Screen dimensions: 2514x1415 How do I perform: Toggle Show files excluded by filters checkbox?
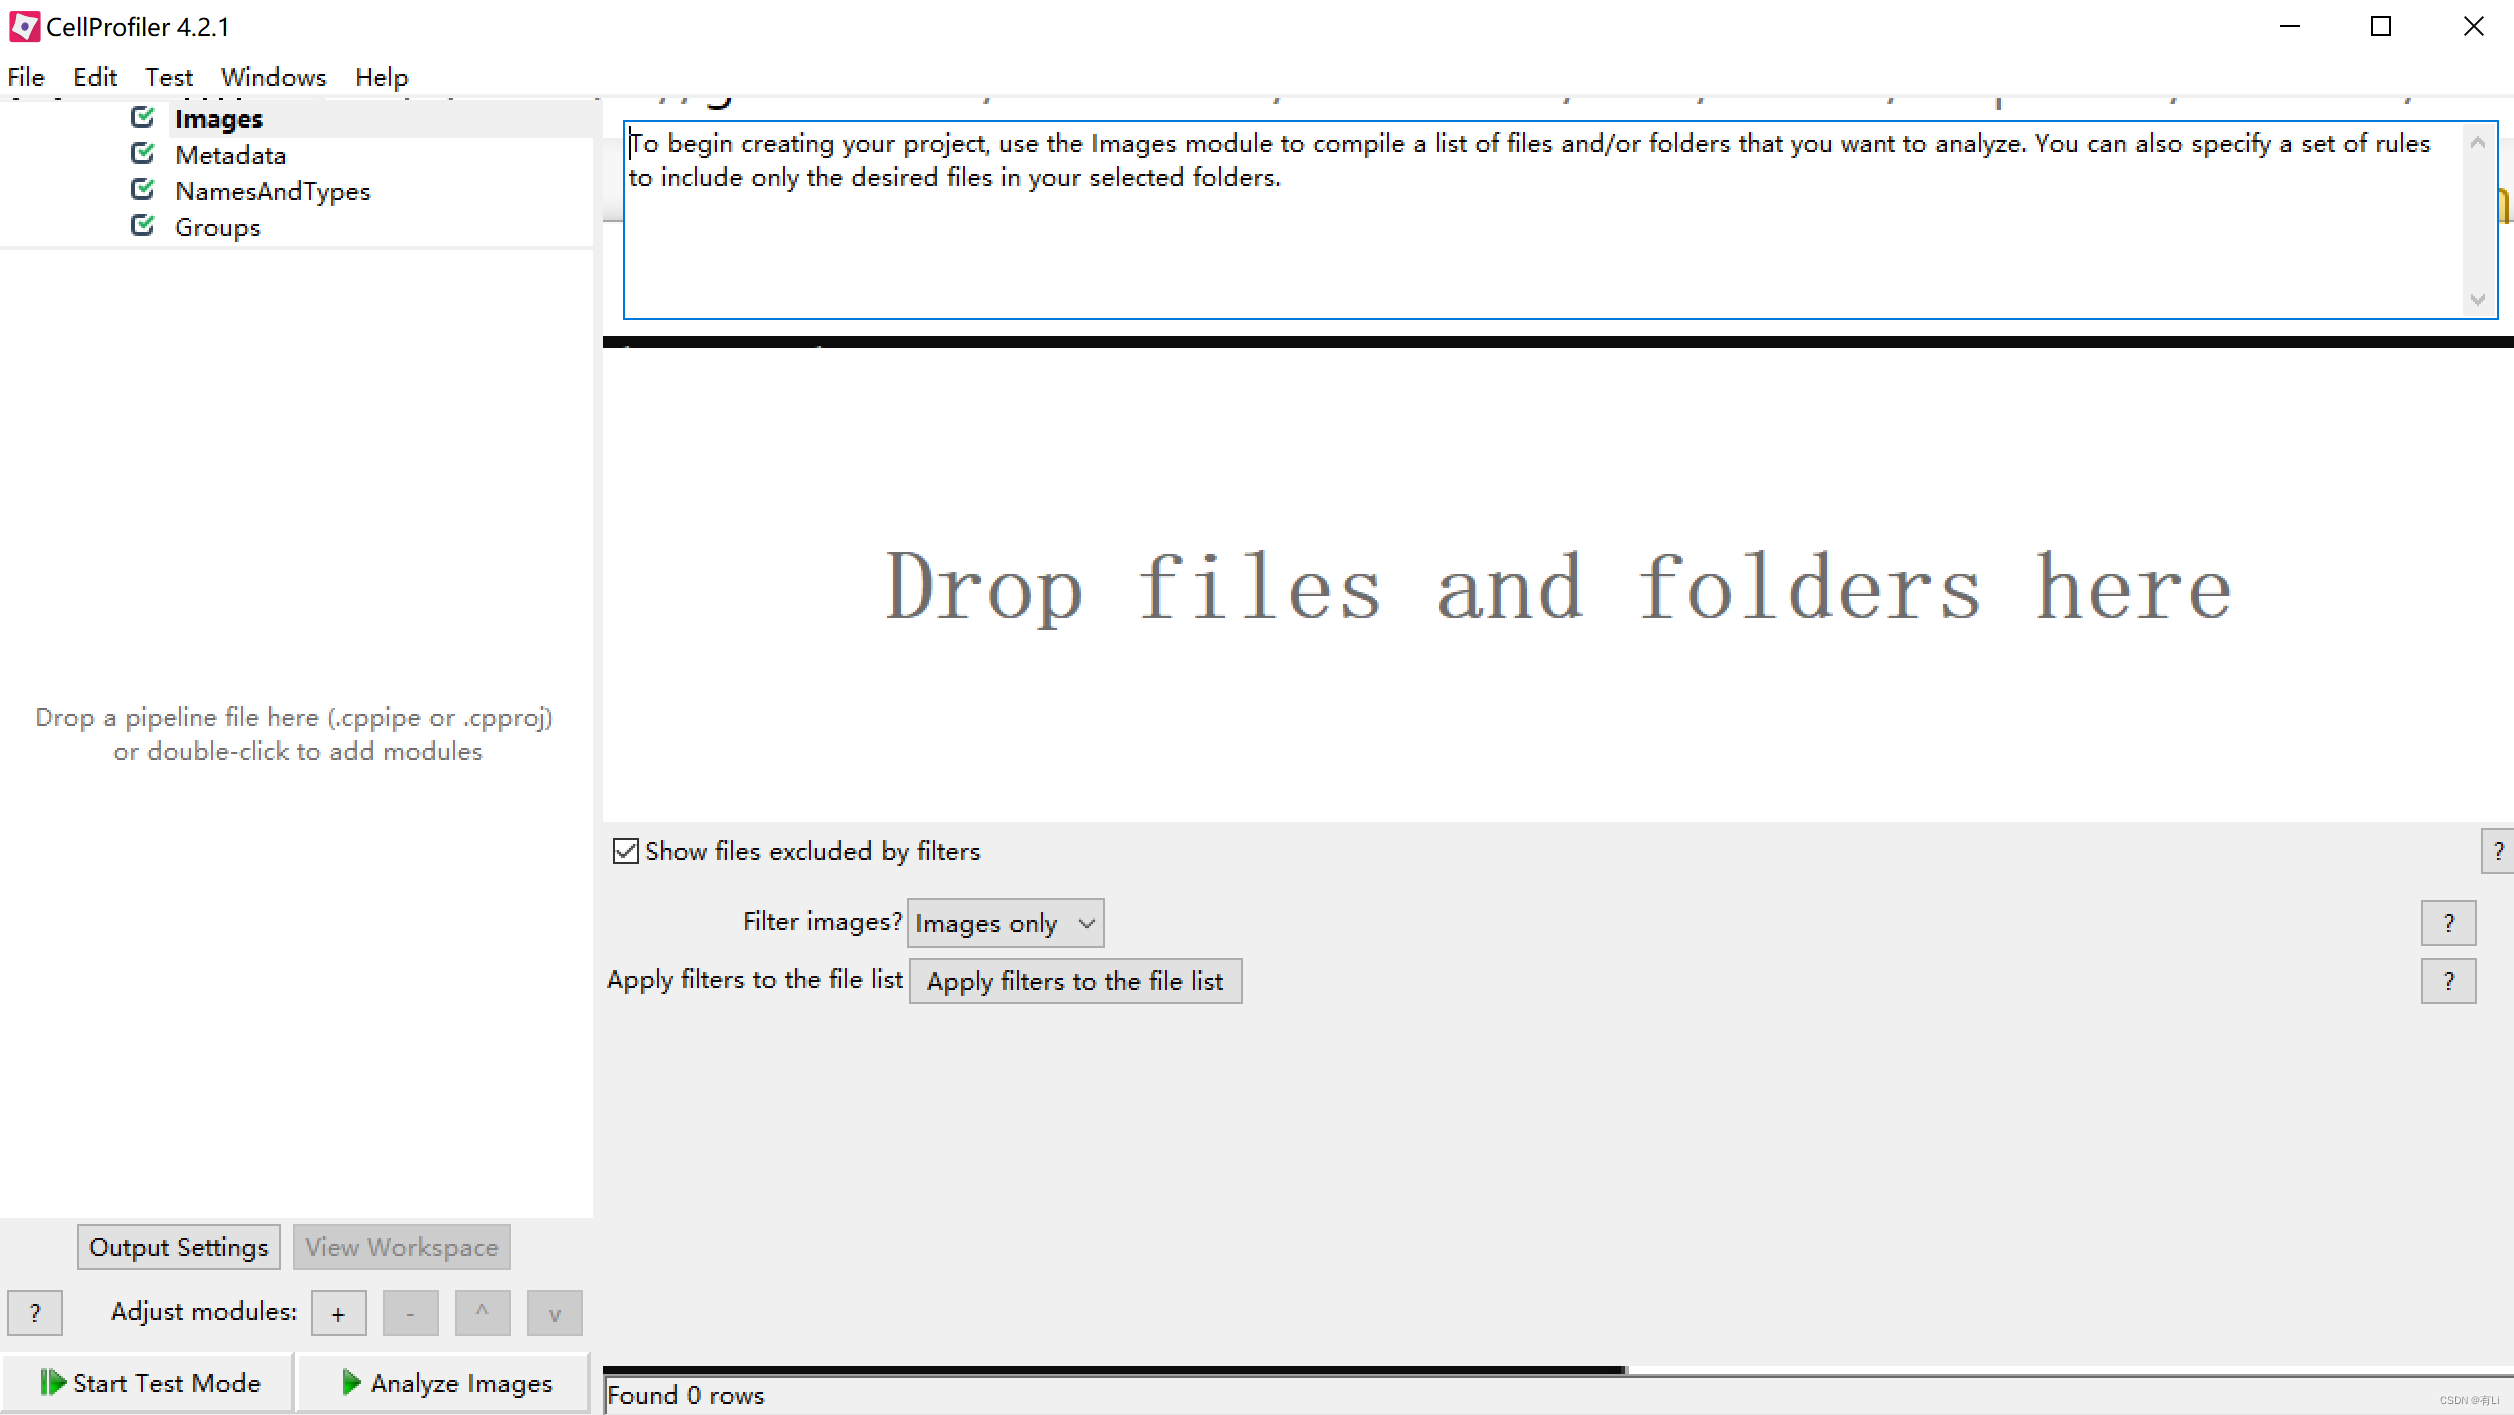tap(627, 851)
